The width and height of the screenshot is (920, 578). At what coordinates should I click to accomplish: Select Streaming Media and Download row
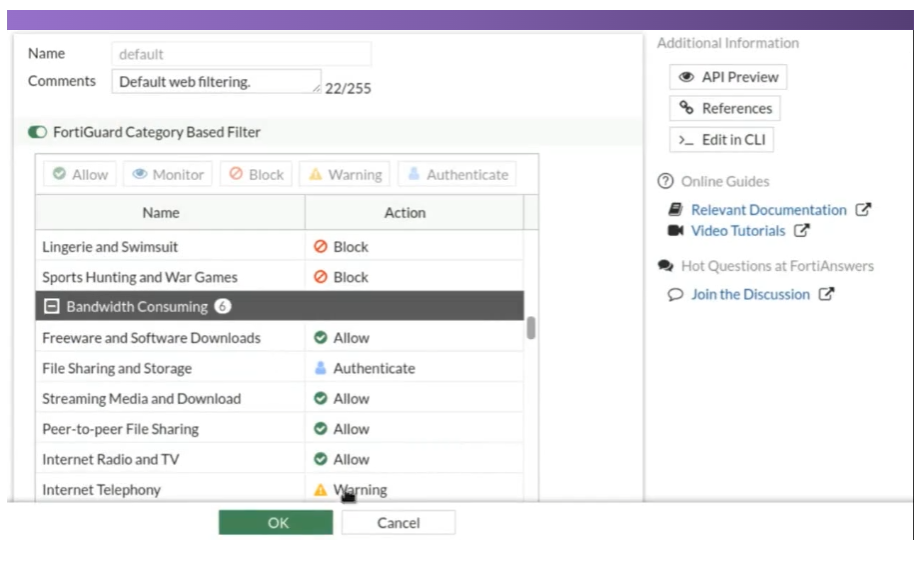tap(279, 398)
